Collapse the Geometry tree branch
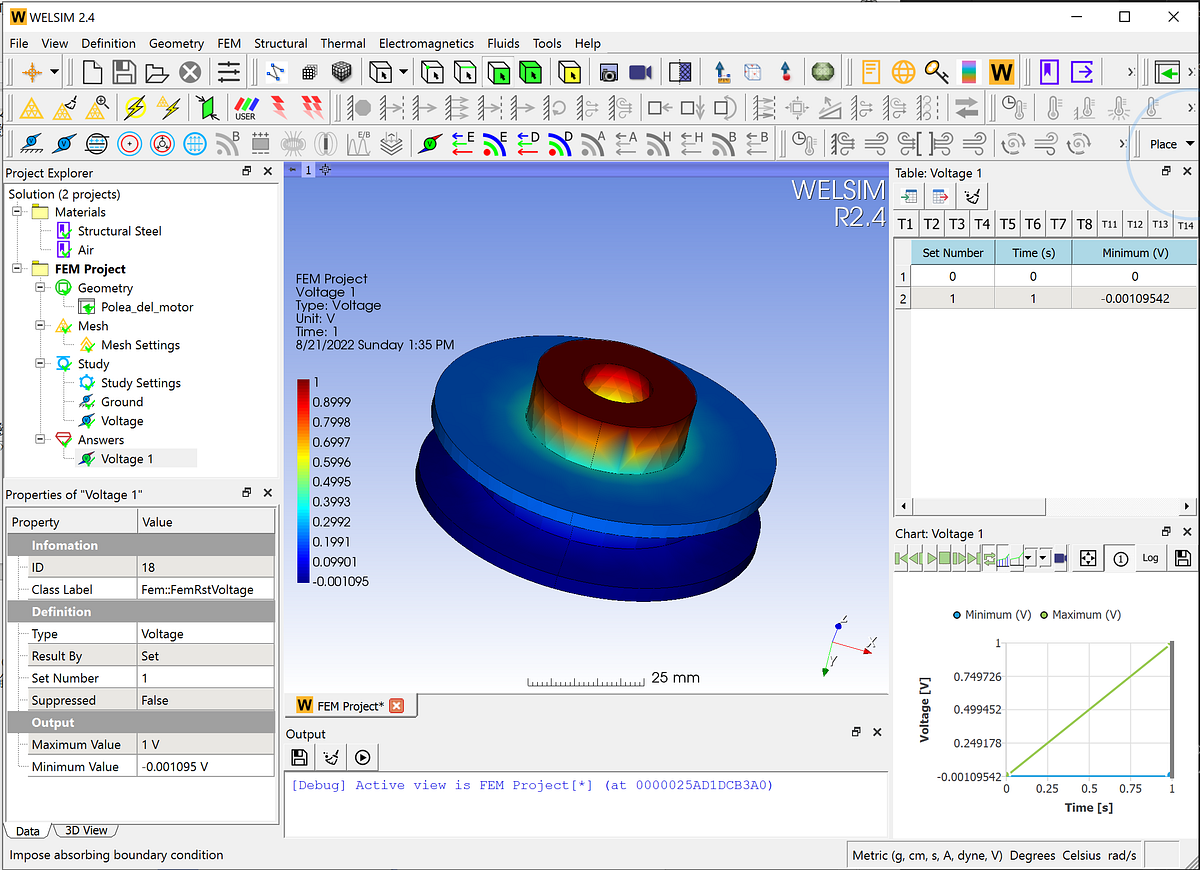 click(38, 287)
